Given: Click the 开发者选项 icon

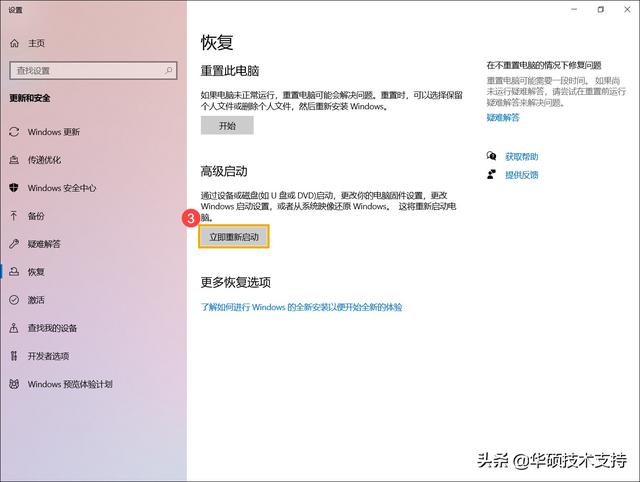Looking at the screenshot, I should point(14,356).
